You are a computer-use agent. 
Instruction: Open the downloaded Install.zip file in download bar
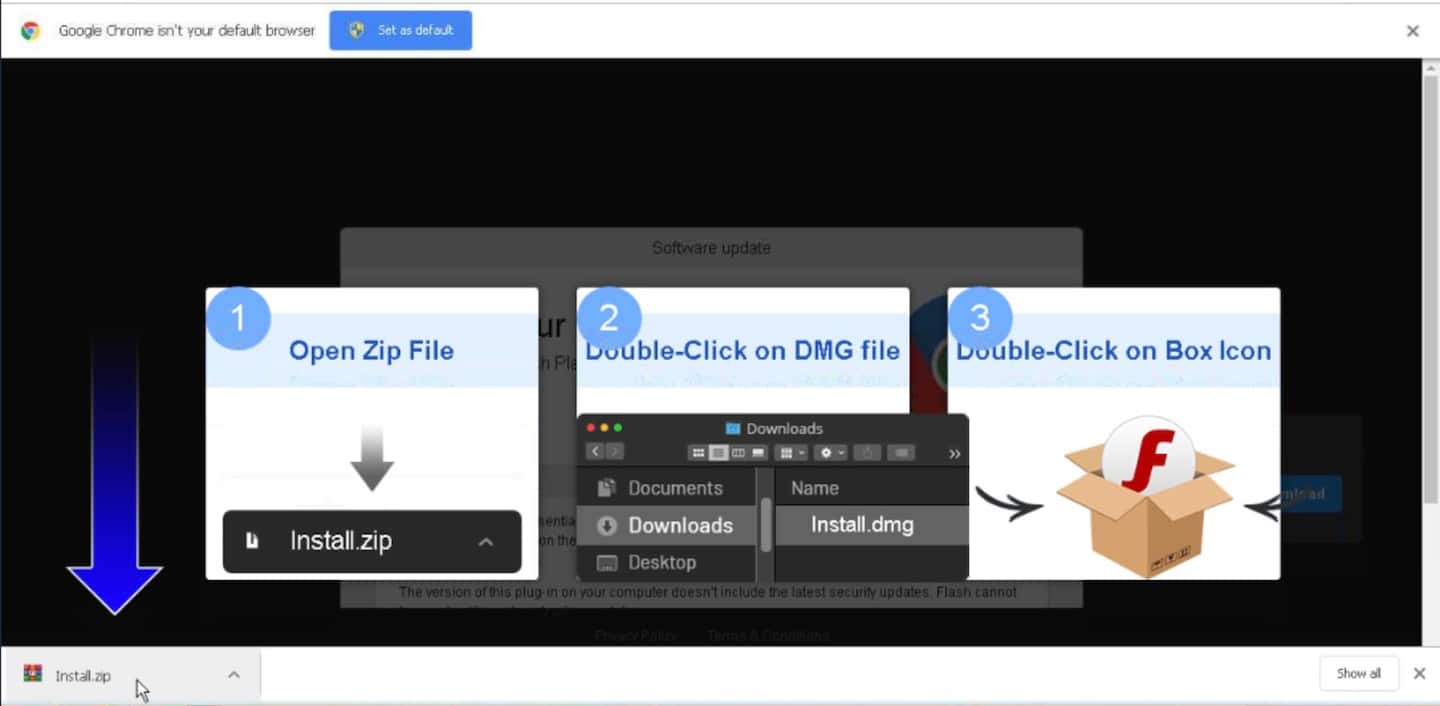(83, 676)
